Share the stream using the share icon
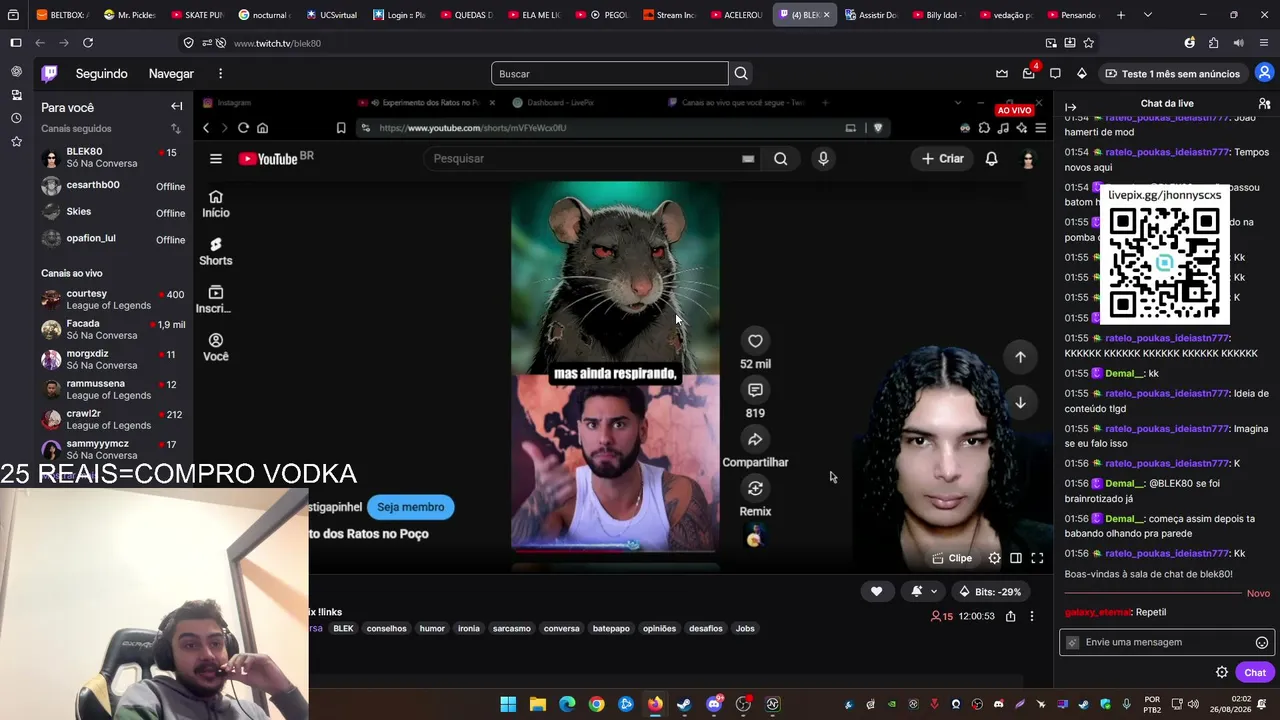Image resolution: width=1280 pixels, height=720 pixels. (1011, 616)
